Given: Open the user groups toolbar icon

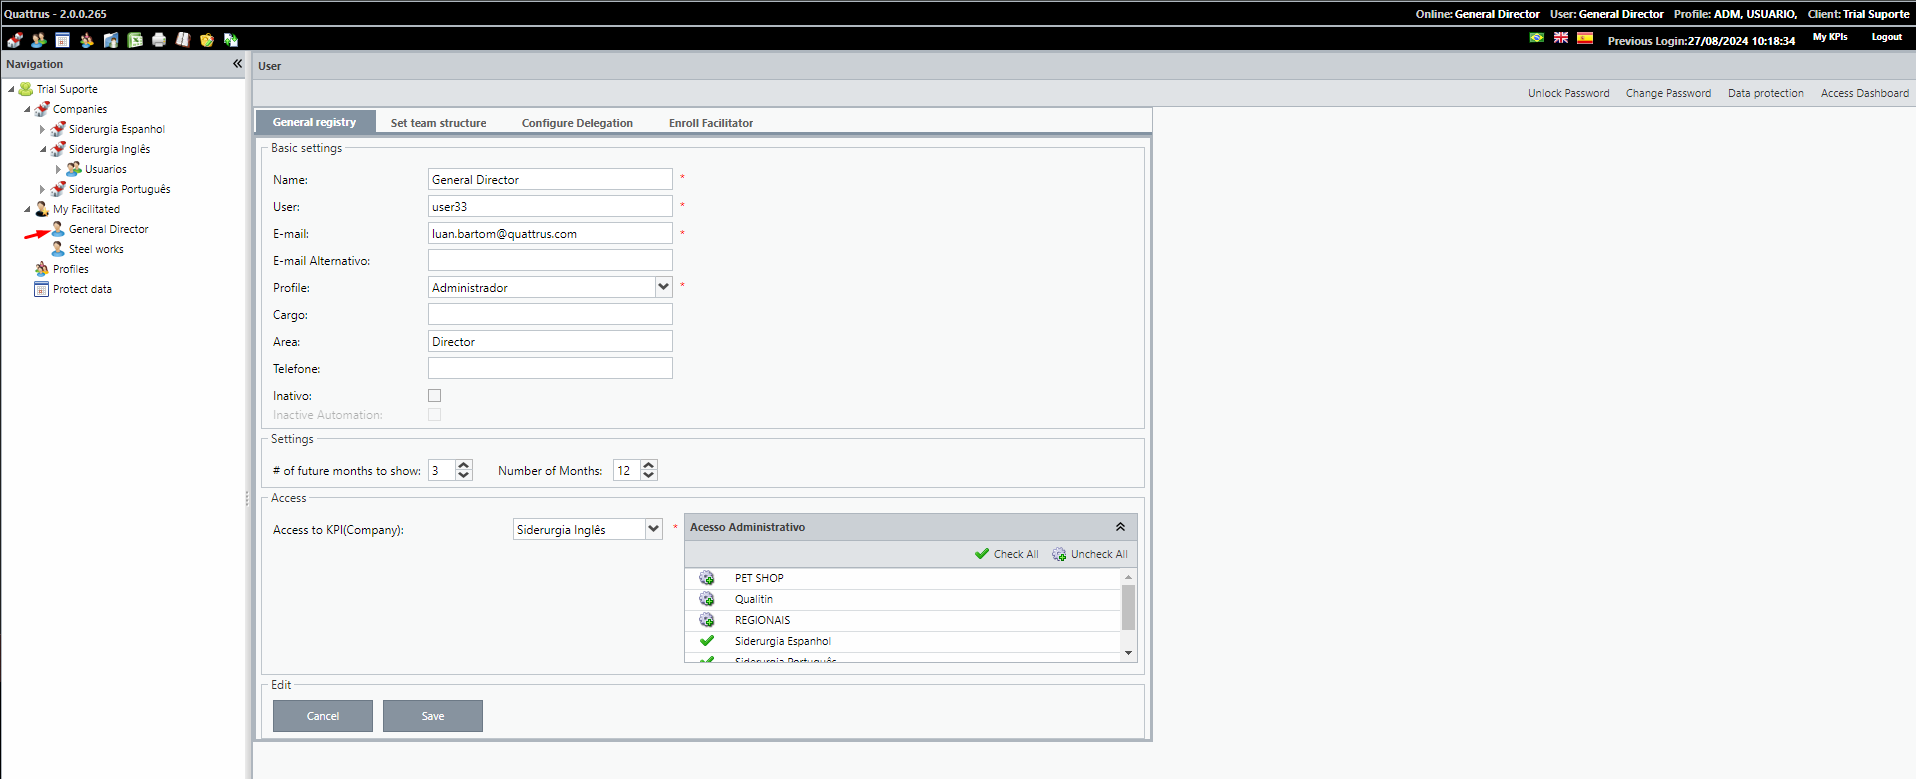Looking at the screenshot, I should [x=87, y=40].
